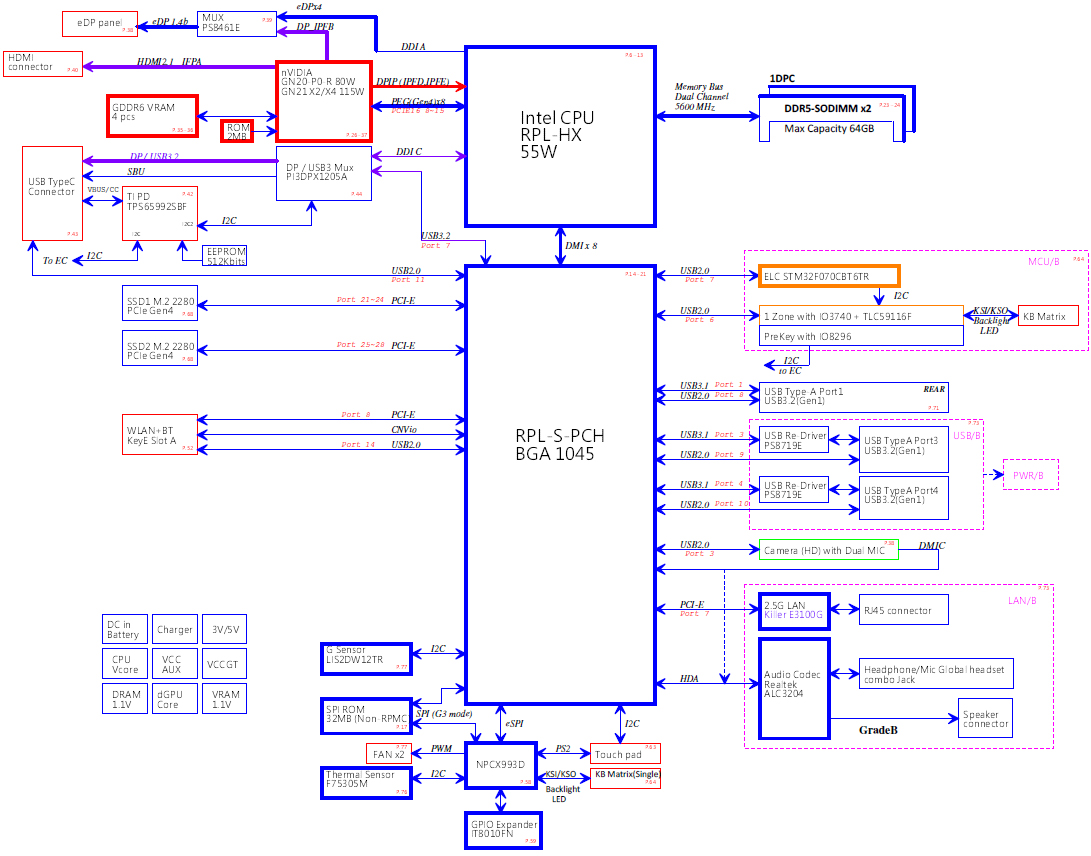Screen dimensions: 1091x856
Task: Select the SSD1 M.2 2280 block
Action: [159, 303]
